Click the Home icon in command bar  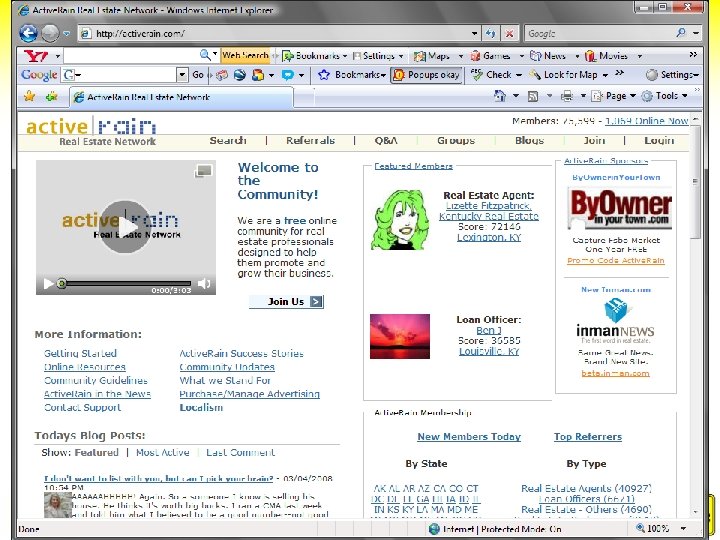500,96
